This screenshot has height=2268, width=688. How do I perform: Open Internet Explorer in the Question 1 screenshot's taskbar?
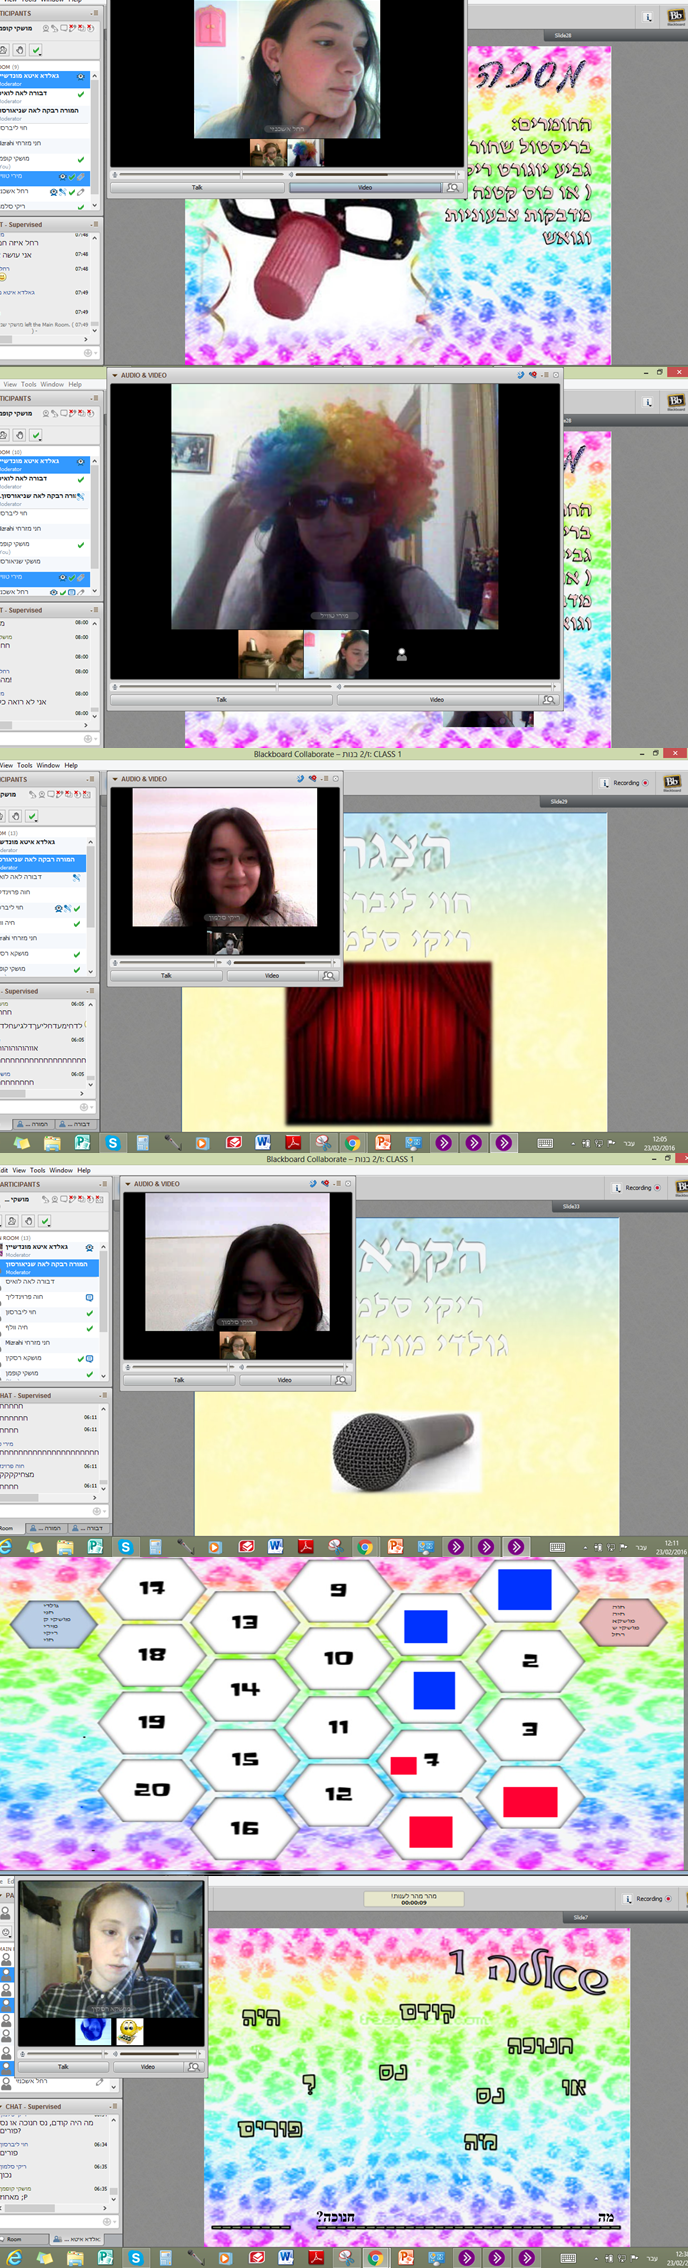(14, 2259)
